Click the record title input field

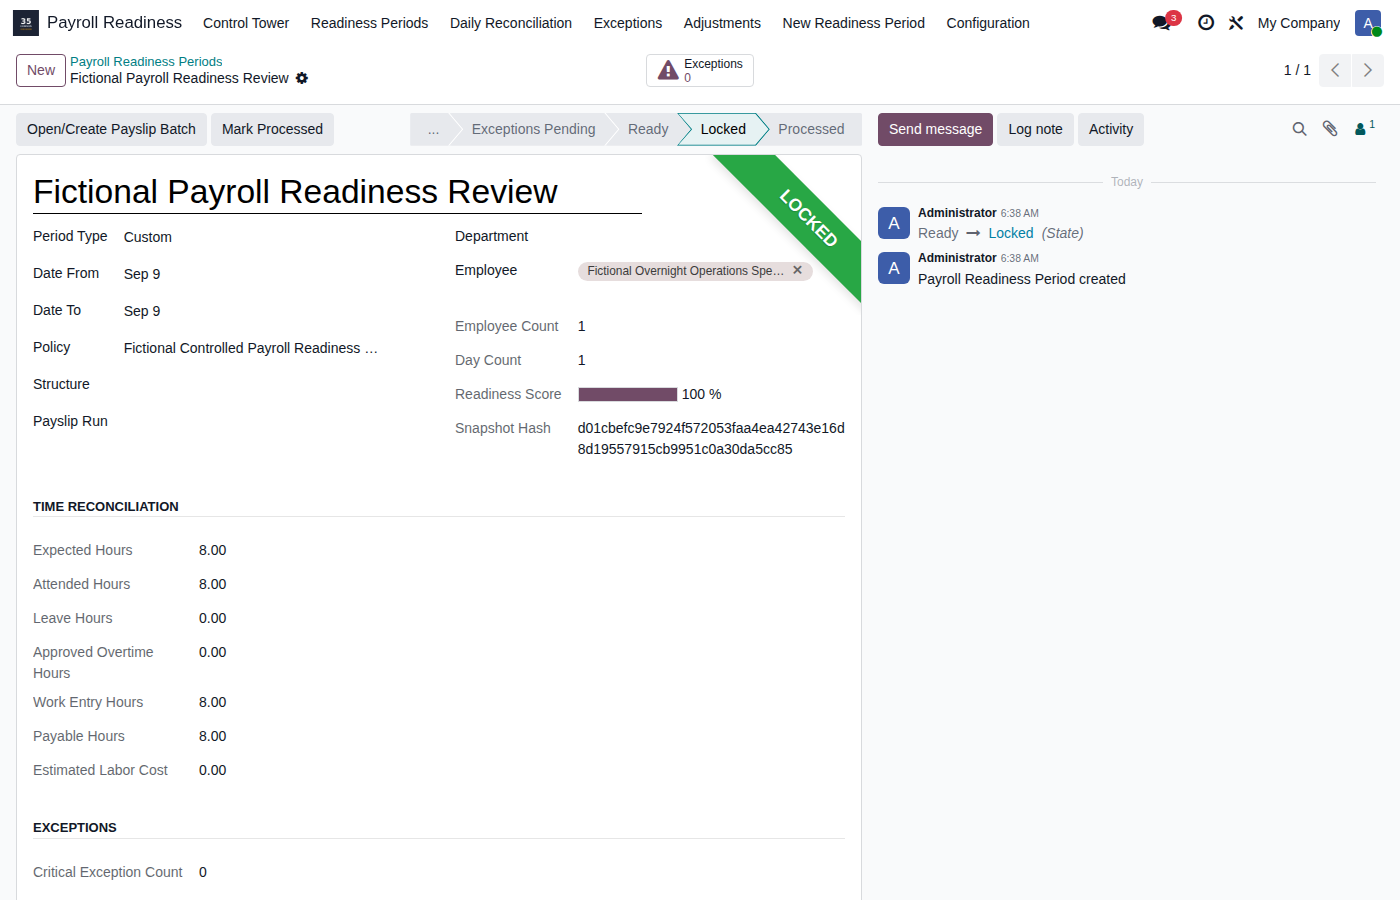point(337,191)
